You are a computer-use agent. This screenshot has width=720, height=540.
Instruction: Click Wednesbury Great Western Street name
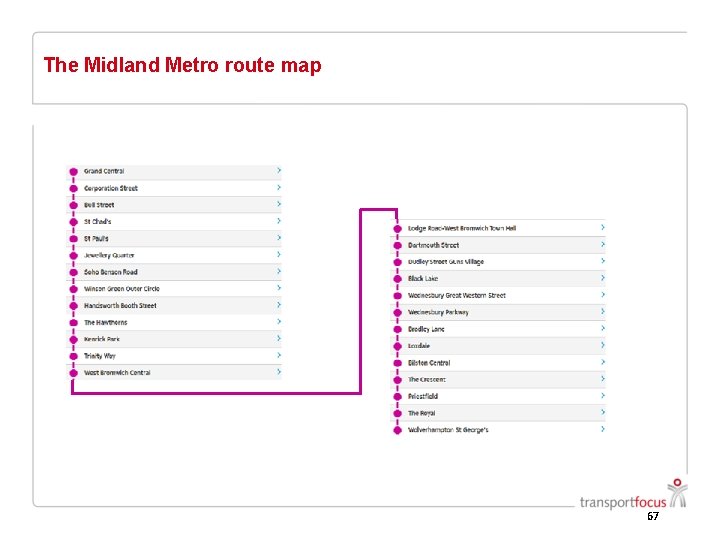tap(457, 295)
